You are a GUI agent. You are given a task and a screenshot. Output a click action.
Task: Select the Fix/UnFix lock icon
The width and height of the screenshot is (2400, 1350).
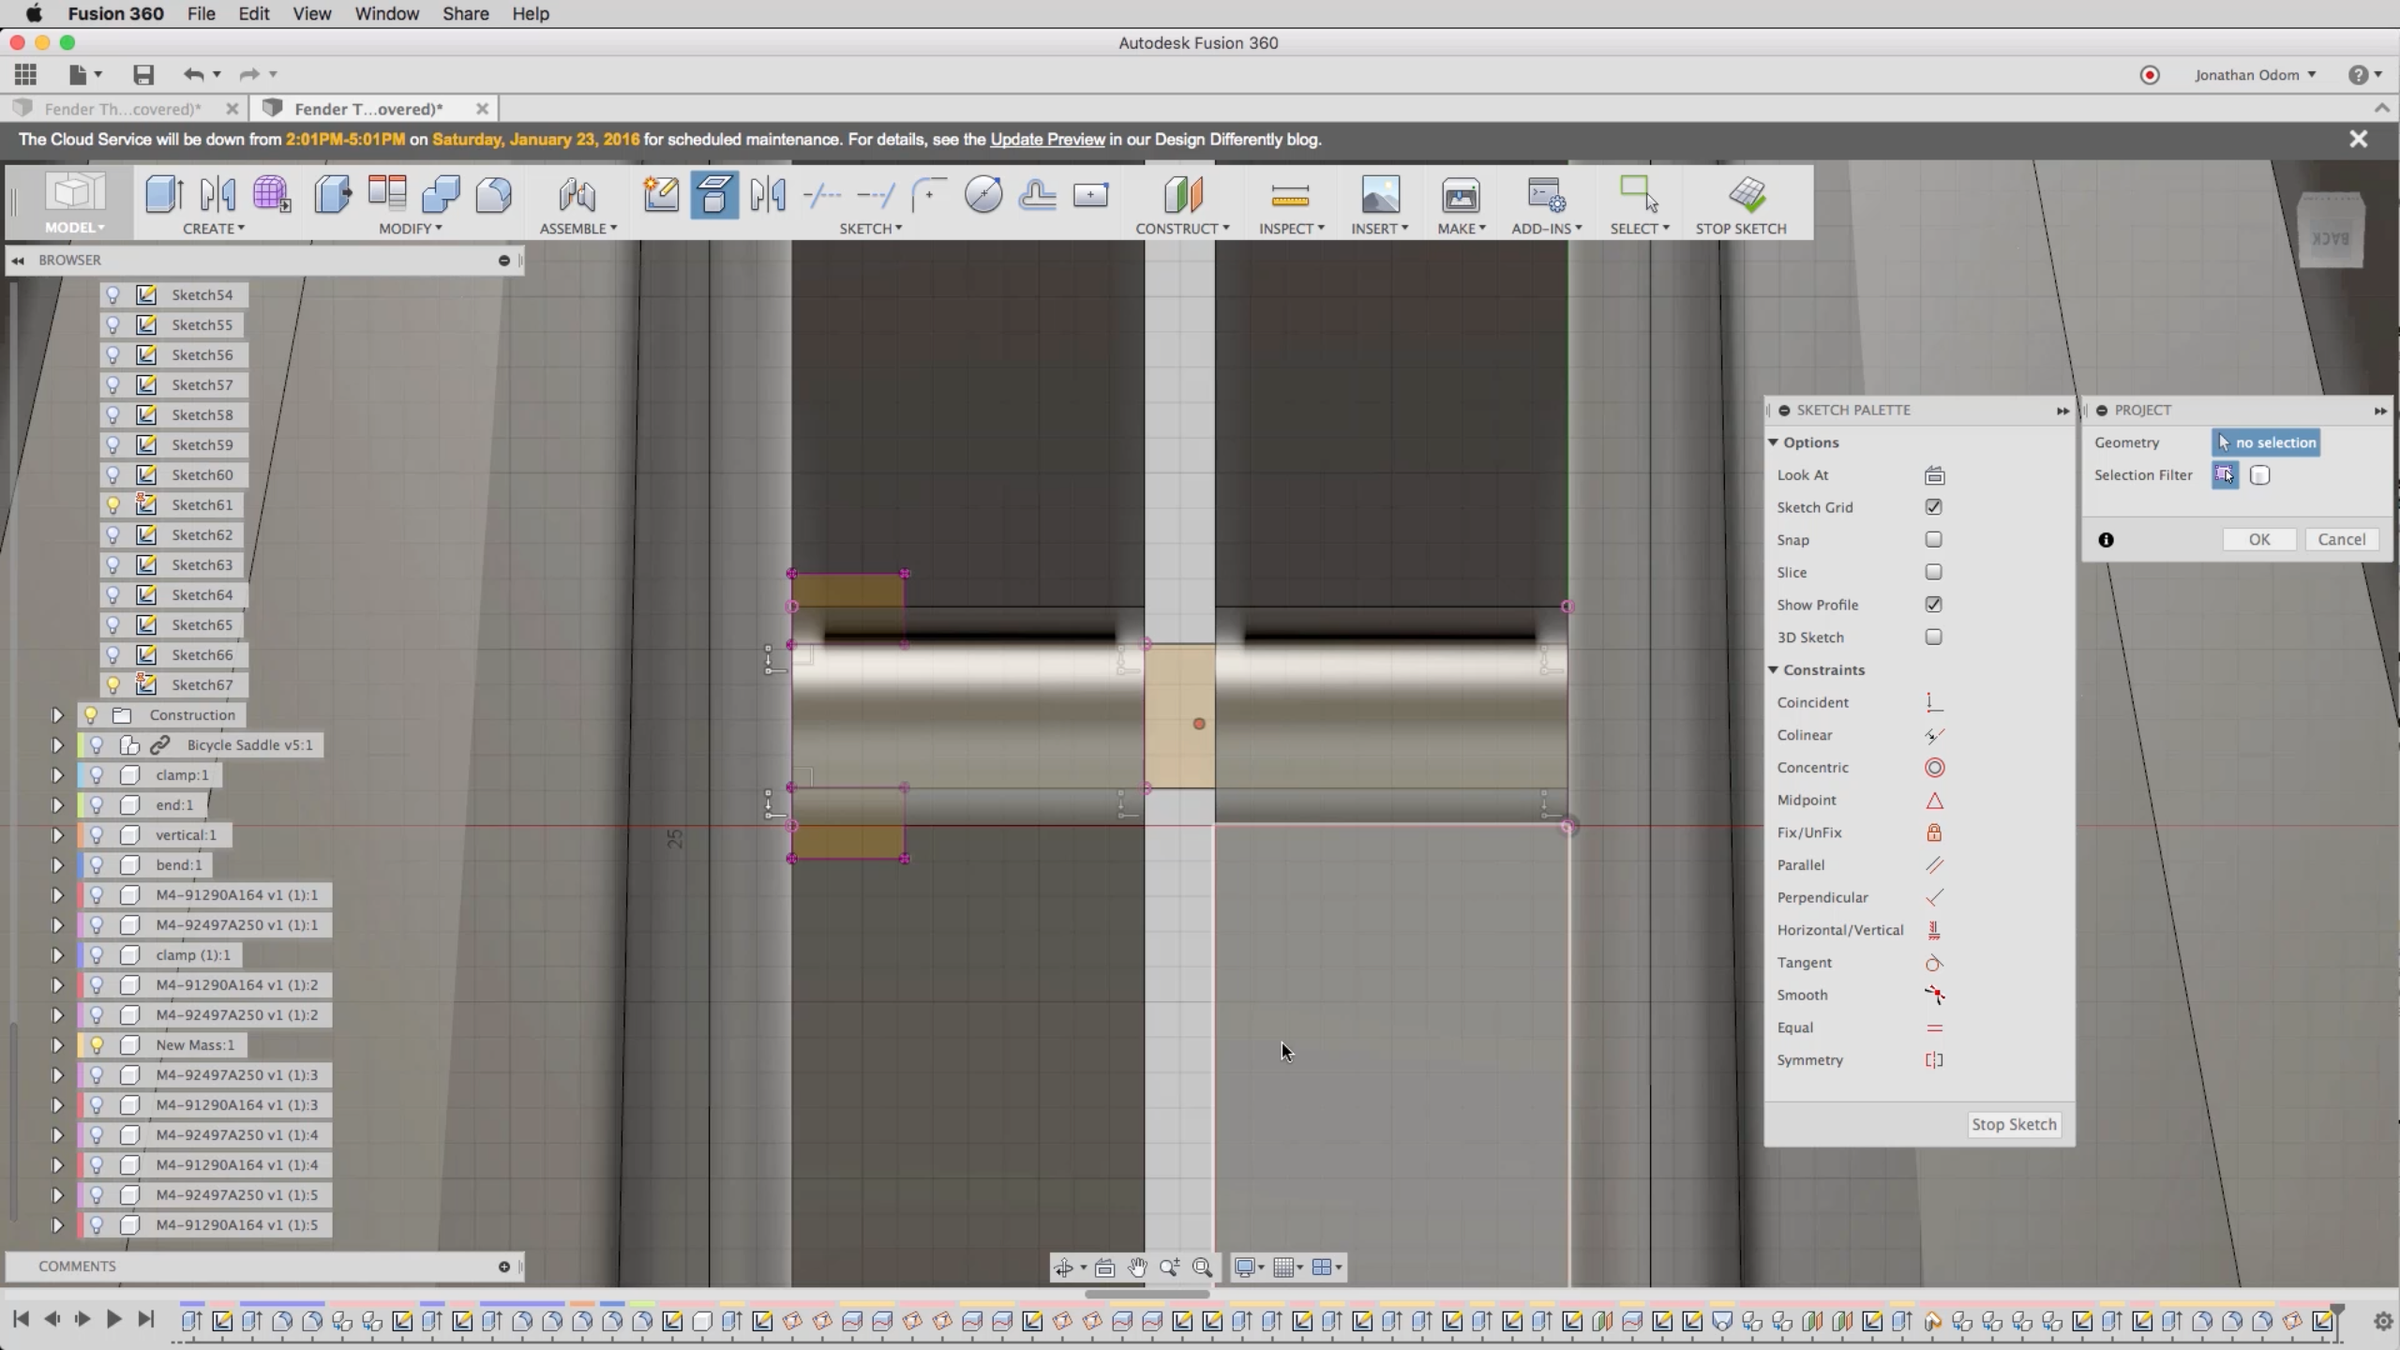coord(1934,833)
